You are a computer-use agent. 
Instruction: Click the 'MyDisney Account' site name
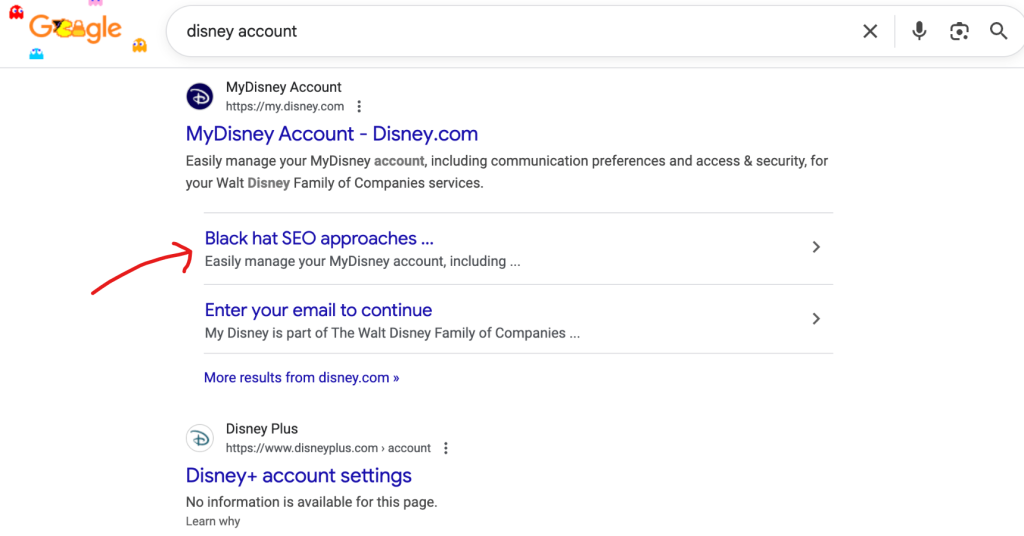click(283, 87)
